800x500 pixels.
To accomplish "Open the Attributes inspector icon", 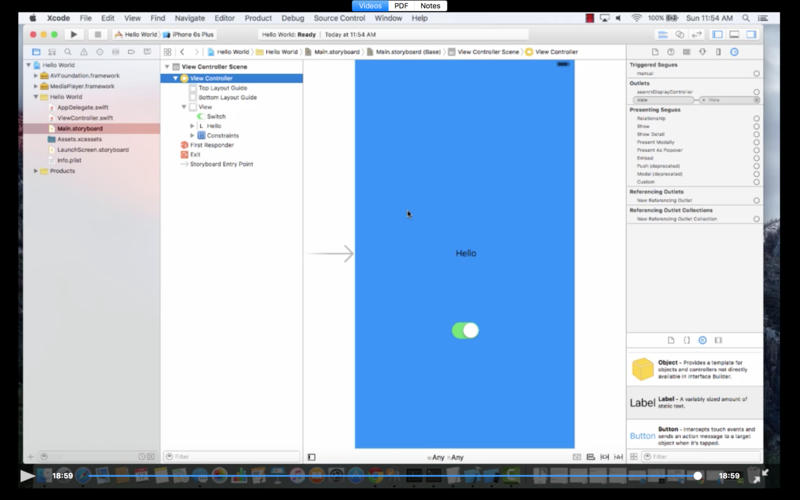I will [703, 52].
